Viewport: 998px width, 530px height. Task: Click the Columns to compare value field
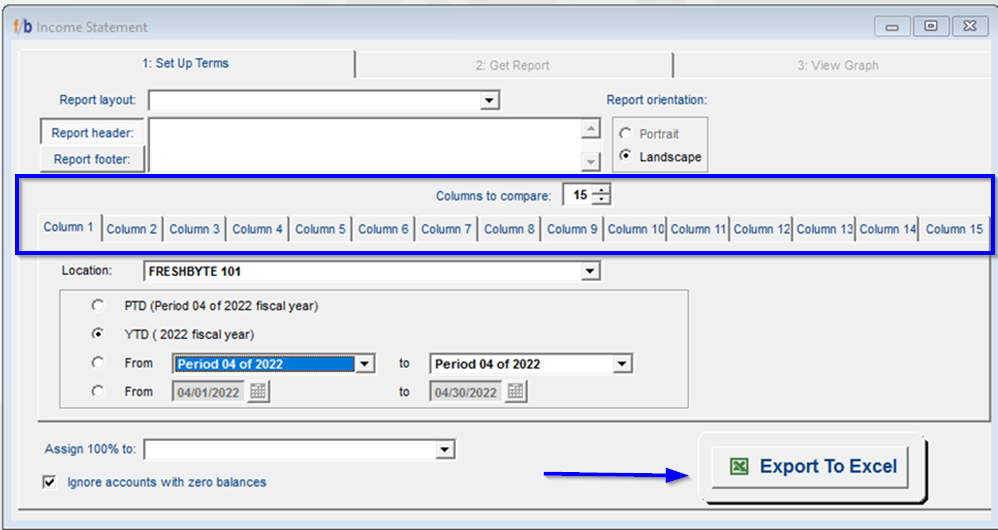pyautogui.click(x=578, y=195)
